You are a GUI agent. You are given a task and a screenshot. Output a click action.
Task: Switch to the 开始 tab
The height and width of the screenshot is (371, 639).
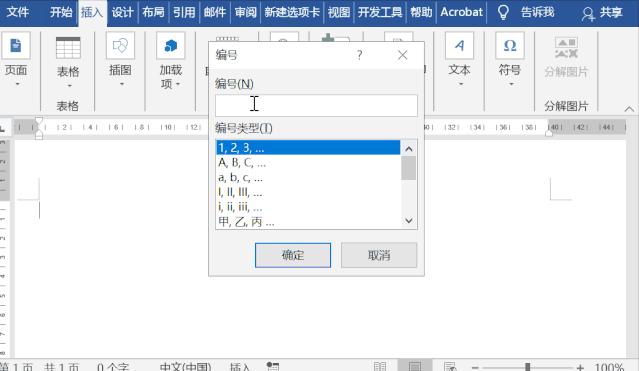click(x=61, y=12)
